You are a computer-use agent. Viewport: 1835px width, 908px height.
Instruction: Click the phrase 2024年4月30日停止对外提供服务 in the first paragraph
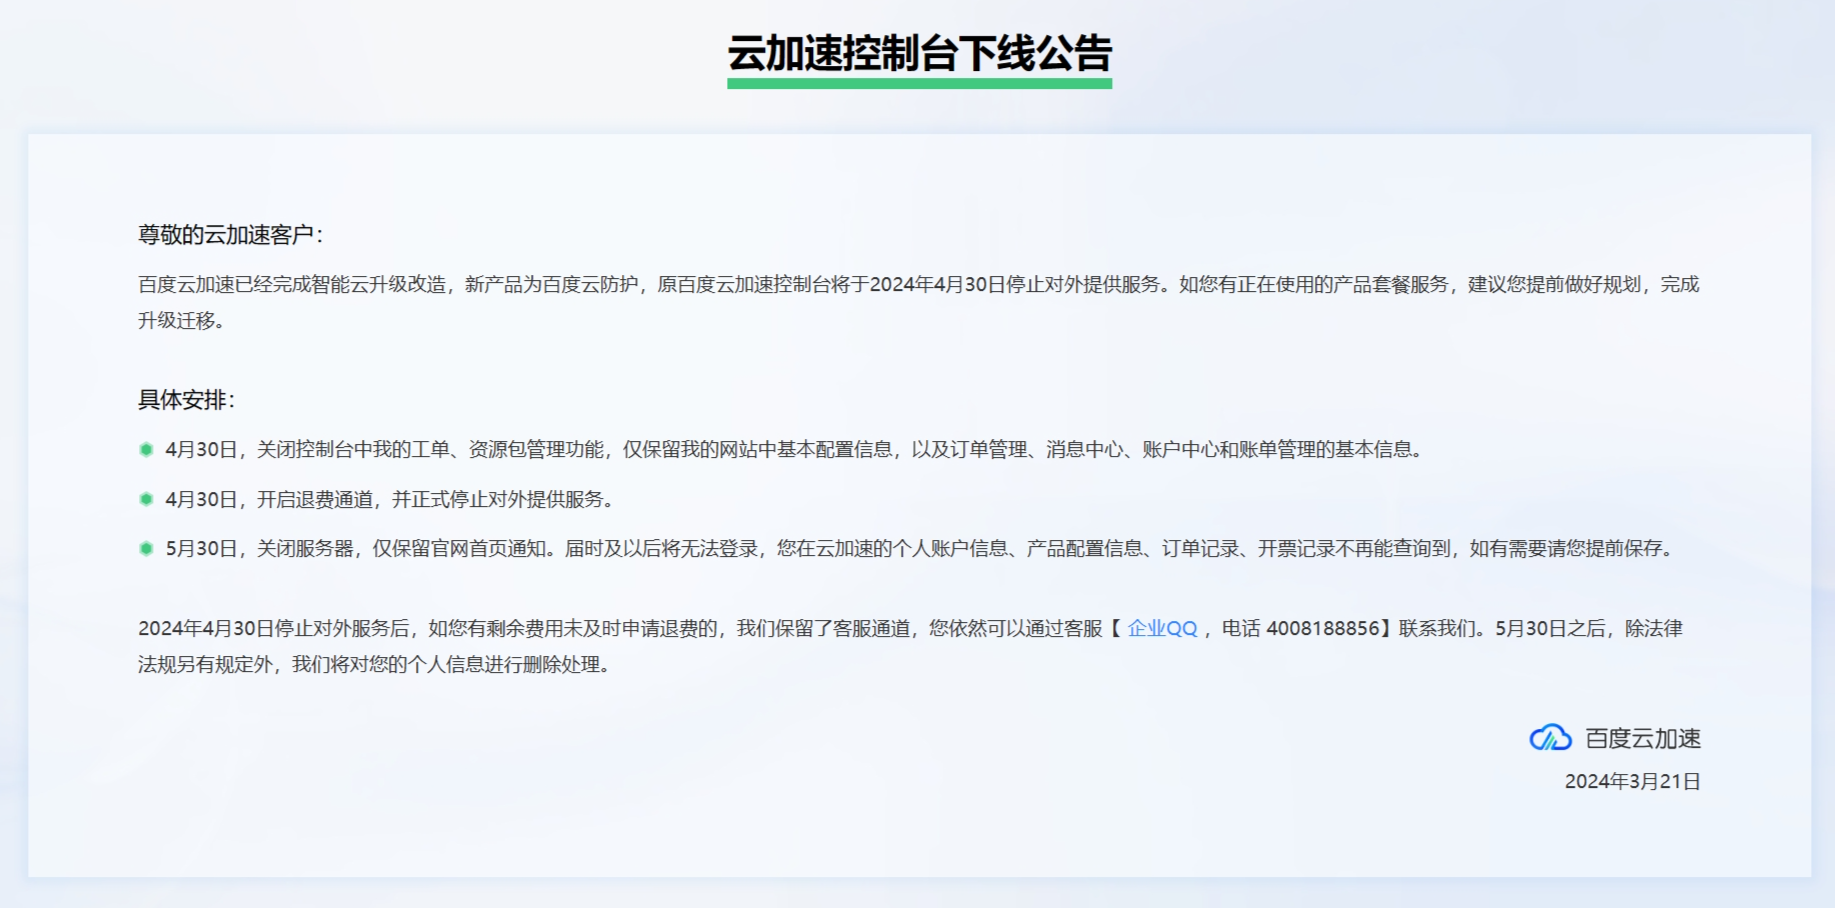pyautogui.click(x=1014, y=284)
